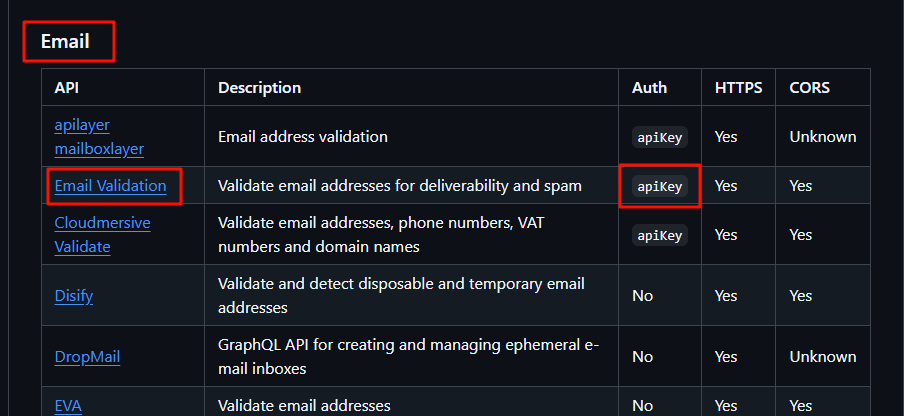The image size is (904, 416).
Task: Click the API column header
Action: coord(67,88)
